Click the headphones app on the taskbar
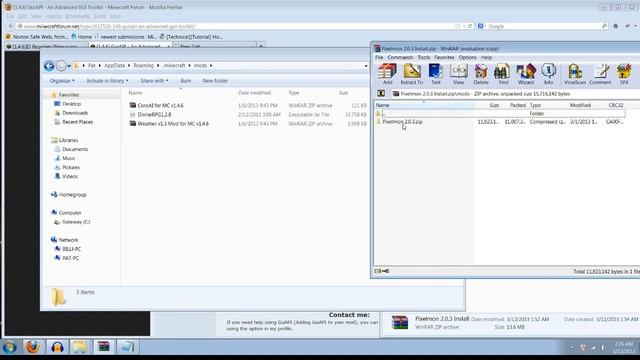Viewport: 640px width, 360px height. tap(57, 347)
